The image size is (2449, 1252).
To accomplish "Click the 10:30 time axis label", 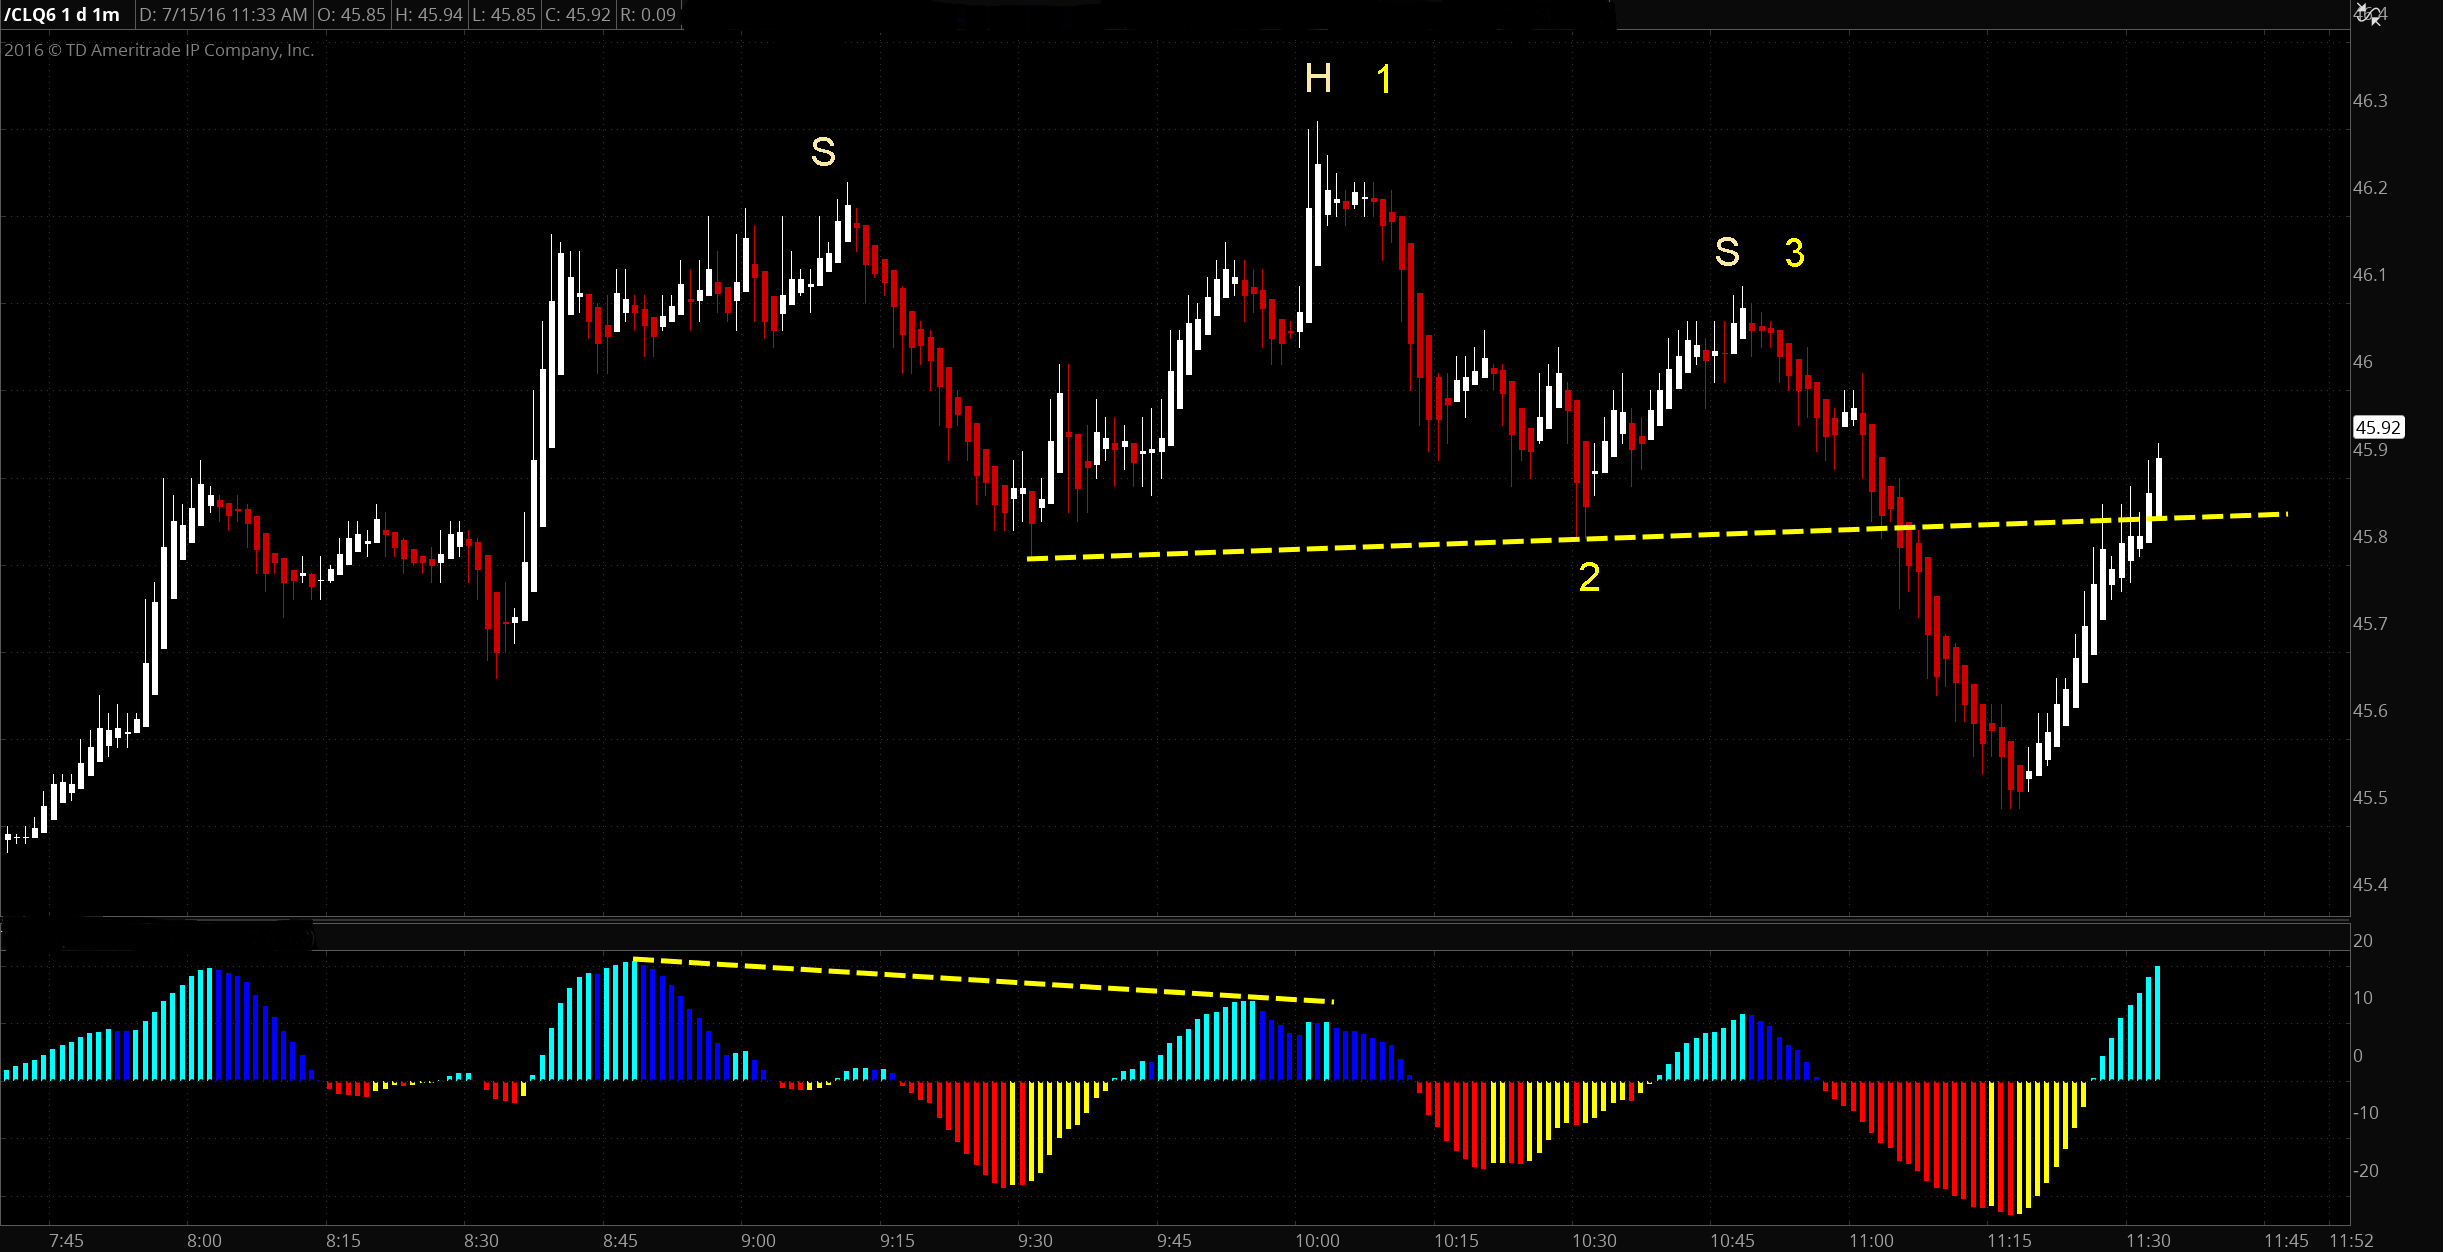I will [1594, 1241].
